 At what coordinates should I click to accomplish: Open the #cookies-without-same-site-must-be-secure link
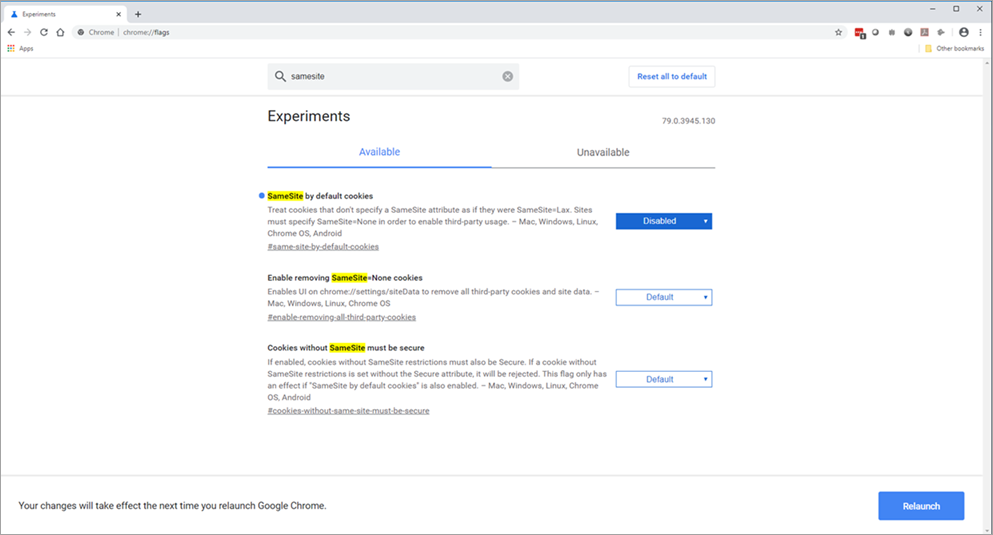pyautogui.click(x=348, y=411)
